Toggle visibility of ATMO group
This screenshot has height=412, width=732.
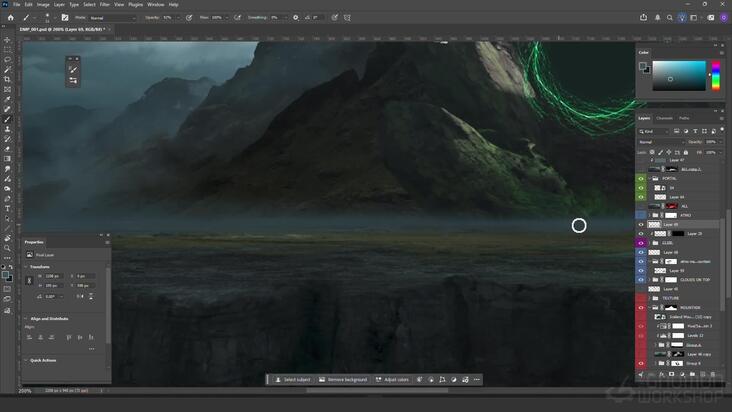[x=641, y=216]
